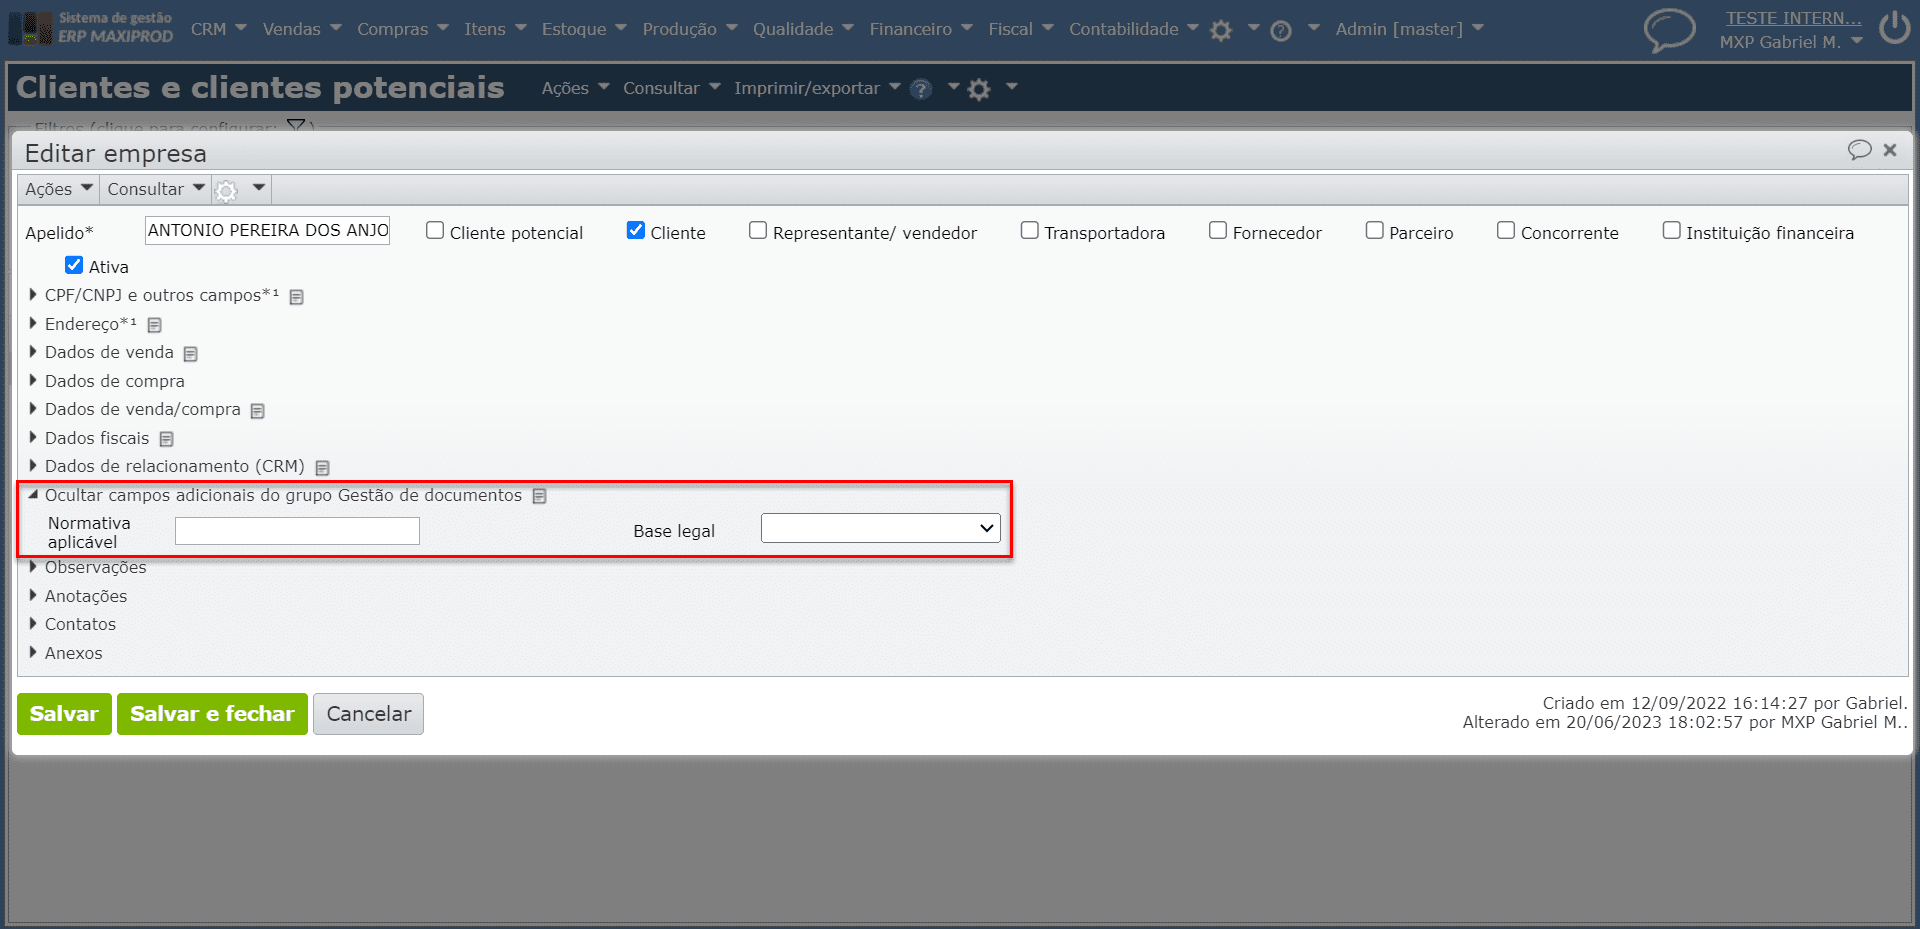Image resolution: width=1920 pixels, height=929 pixels.
Task: Open the Financeiro menu
Action: [x=921, y=29]
